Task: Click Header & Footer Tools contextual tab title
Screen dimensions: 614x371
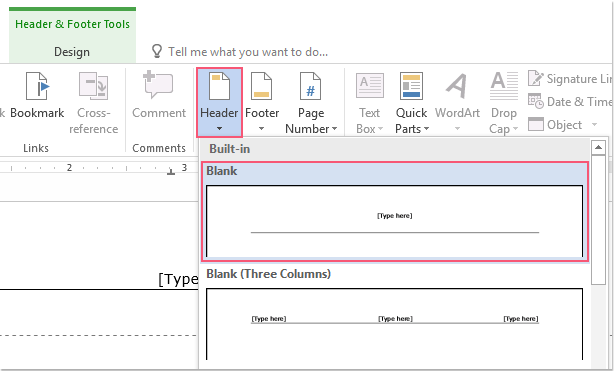Action: (72, 24)
